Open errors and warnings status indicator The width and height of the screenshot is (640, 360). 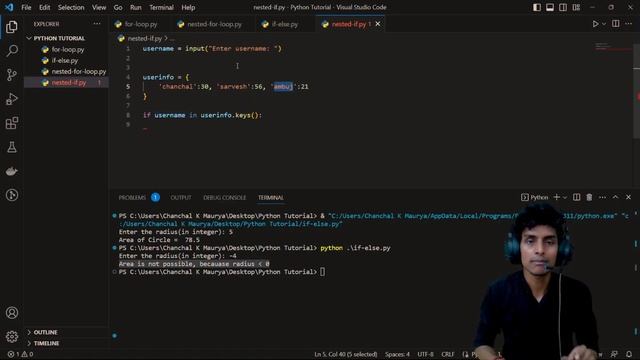click(20, 354)
